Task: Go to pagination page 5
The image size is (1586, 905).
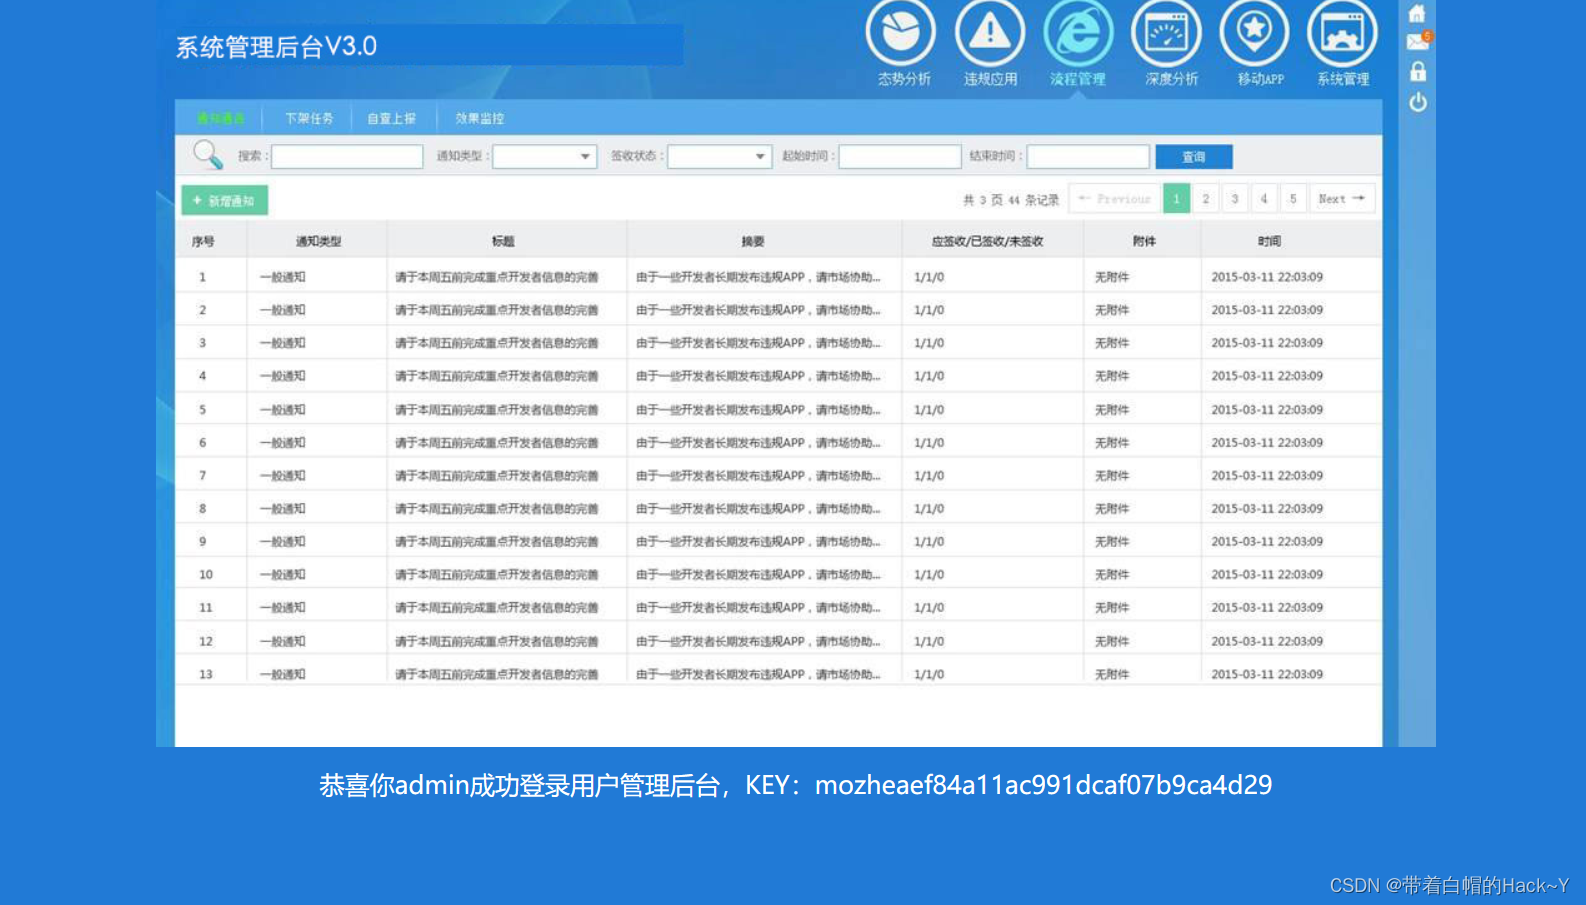Action: [1292, 199]
